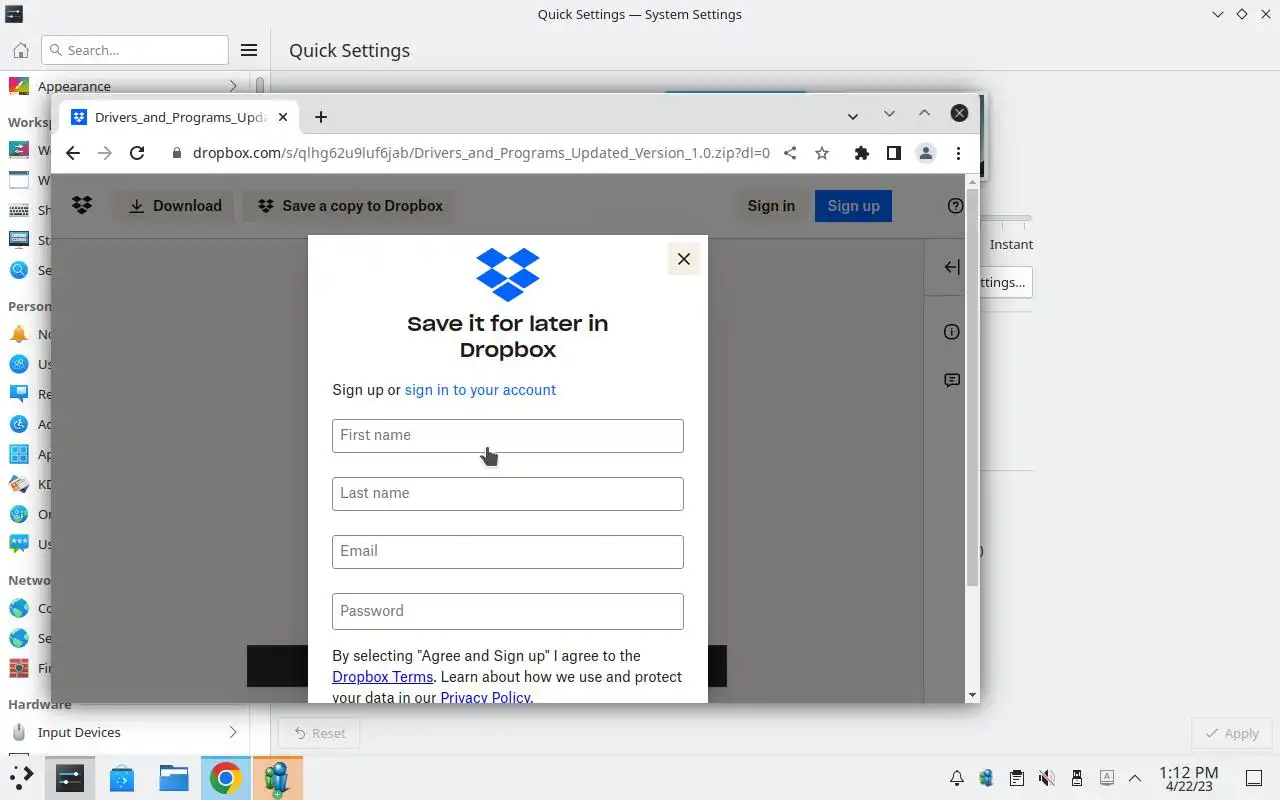Reload the Dropbox page

[x=137, y=153]
